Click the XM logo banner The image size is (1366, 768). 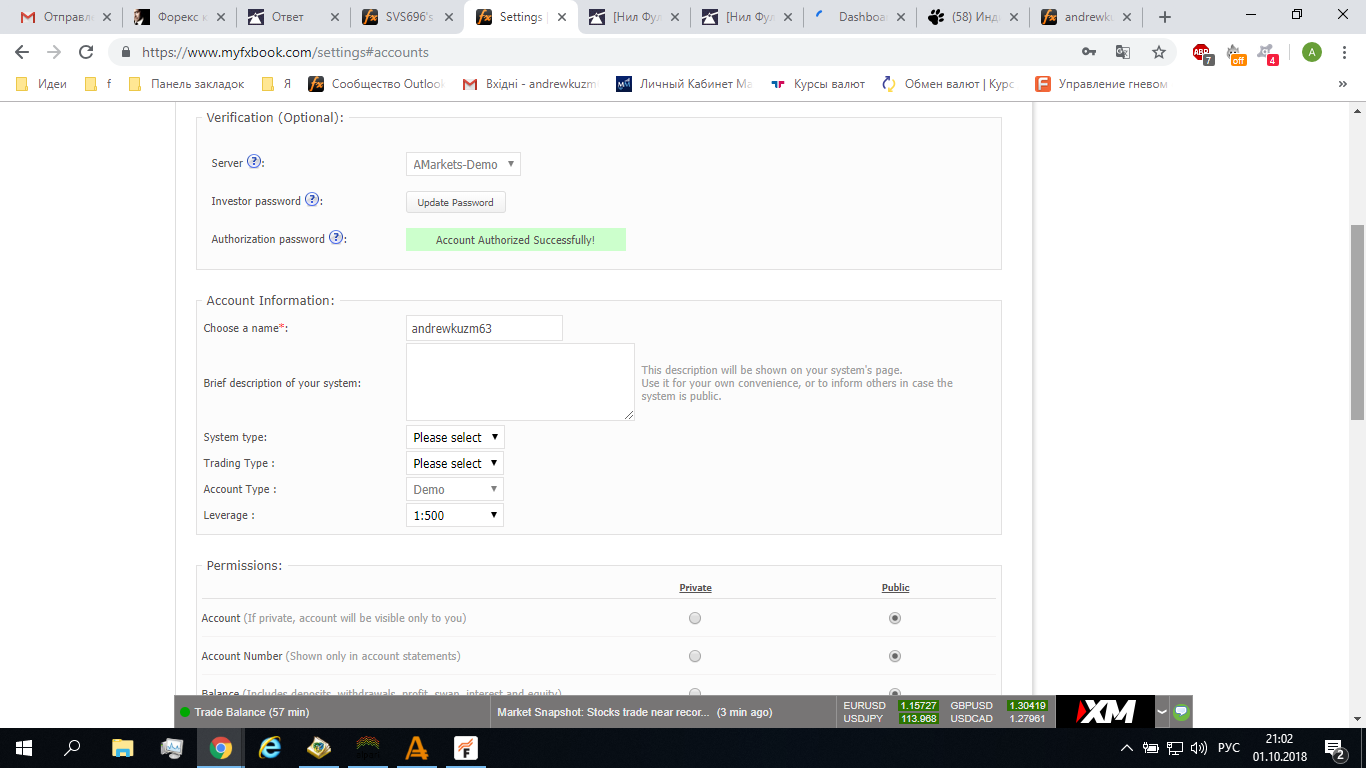tap(1105, 711)
